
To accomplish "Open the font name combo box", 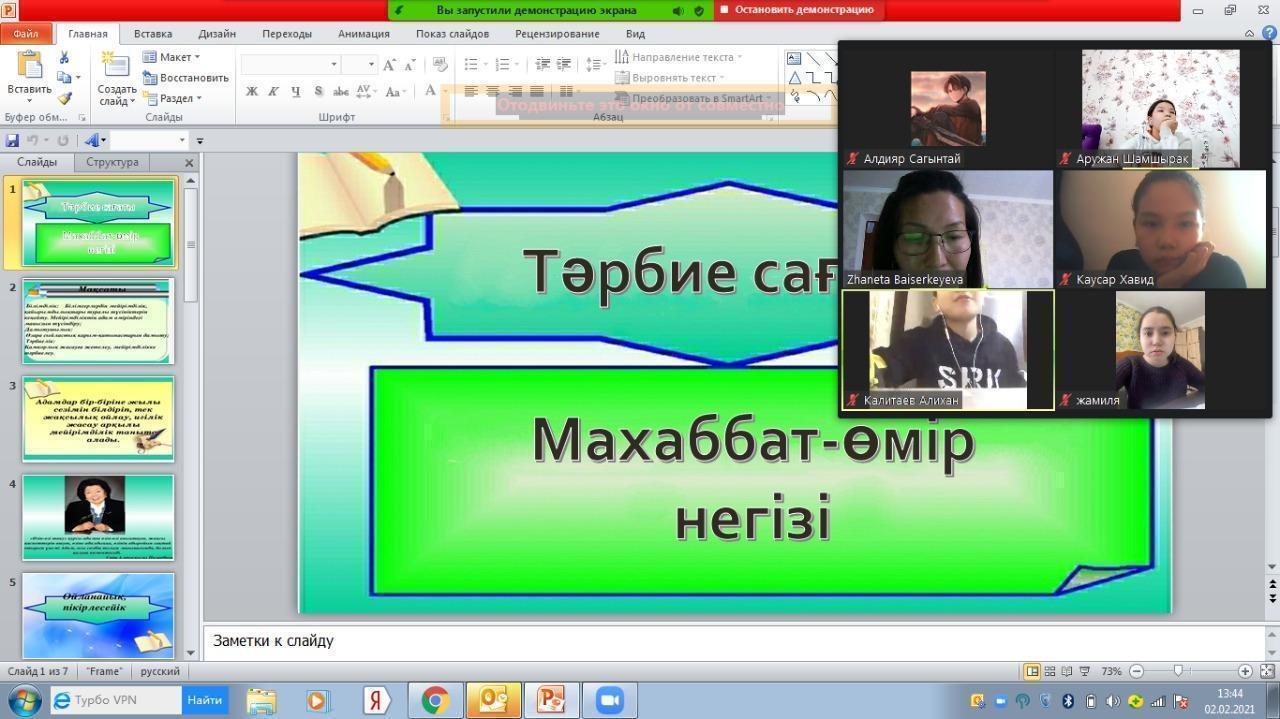I will [x=290, y=64].
